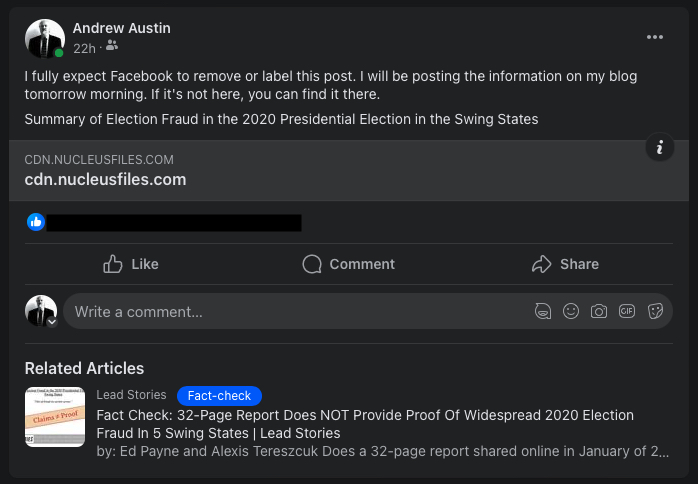Open the GIF picker for the comment
The image size is (698, 484).
point(627,311)
